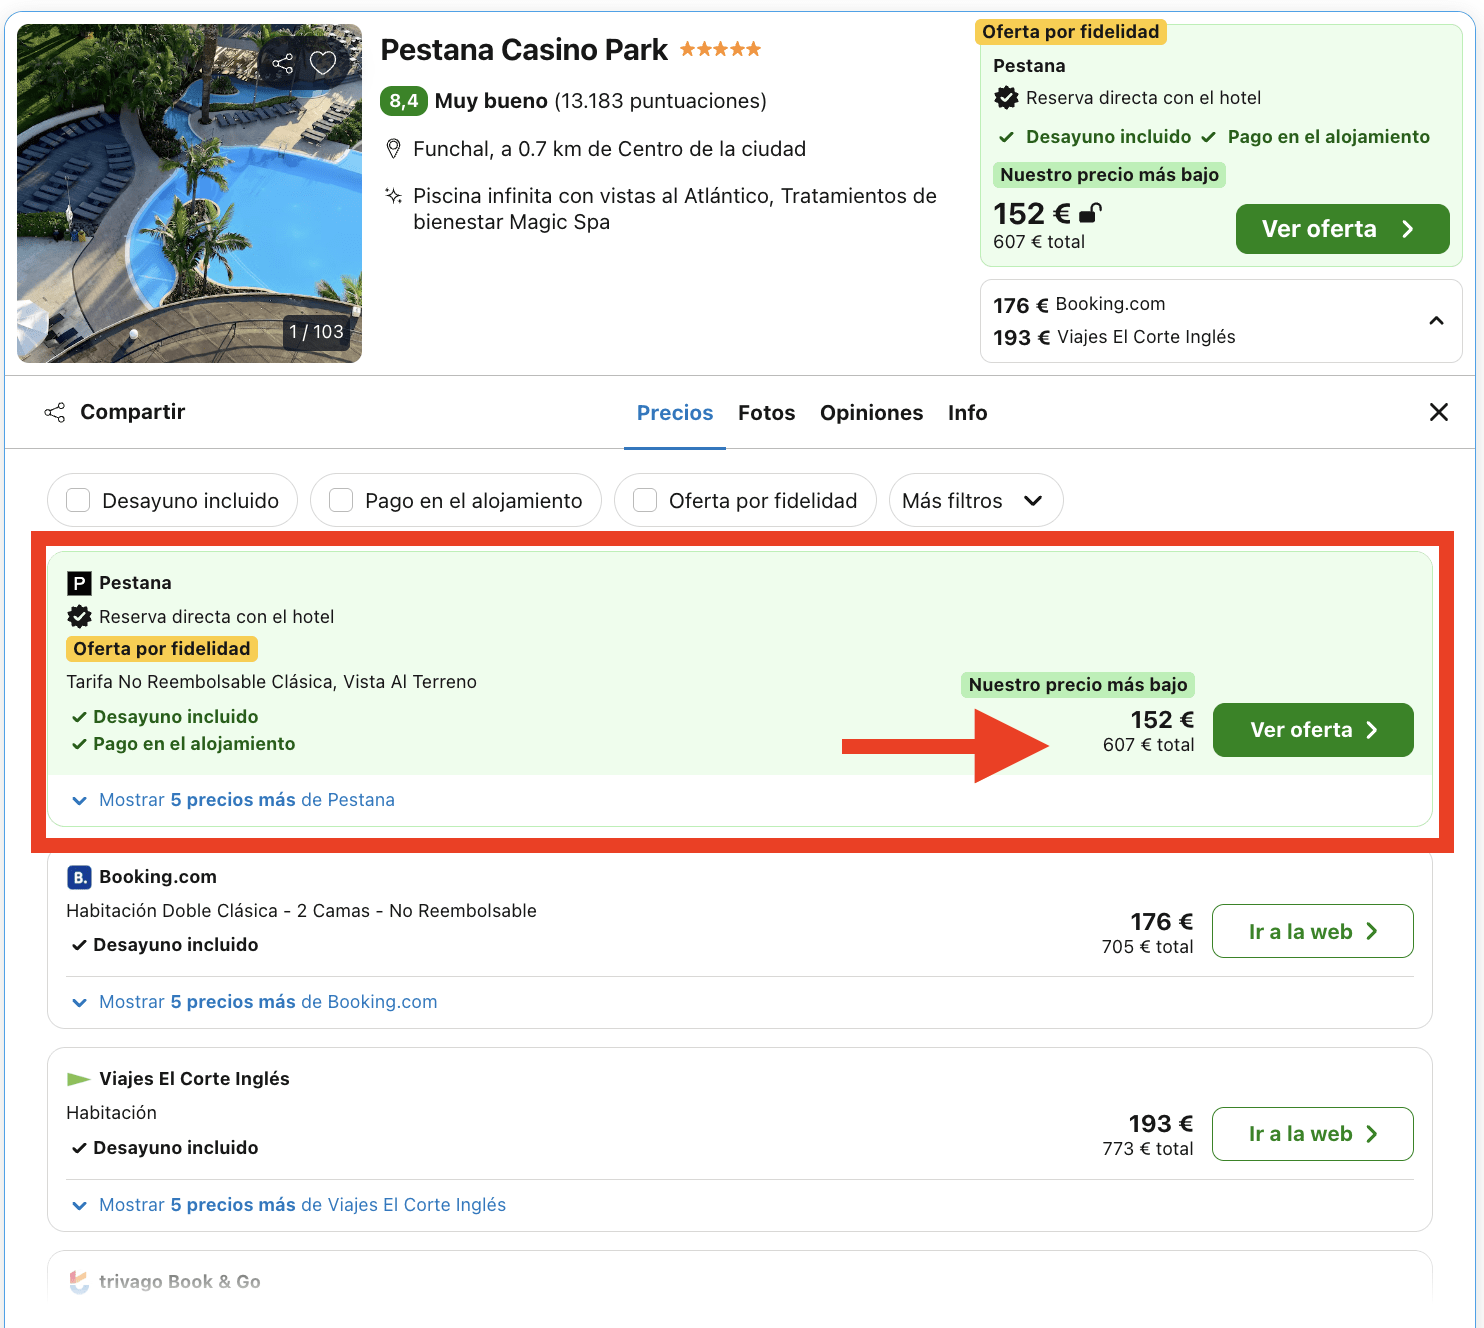Click the heart icon to save the hotel
The width and height of the screenshot is (1484, 1328).
click(x=322, y=62)
